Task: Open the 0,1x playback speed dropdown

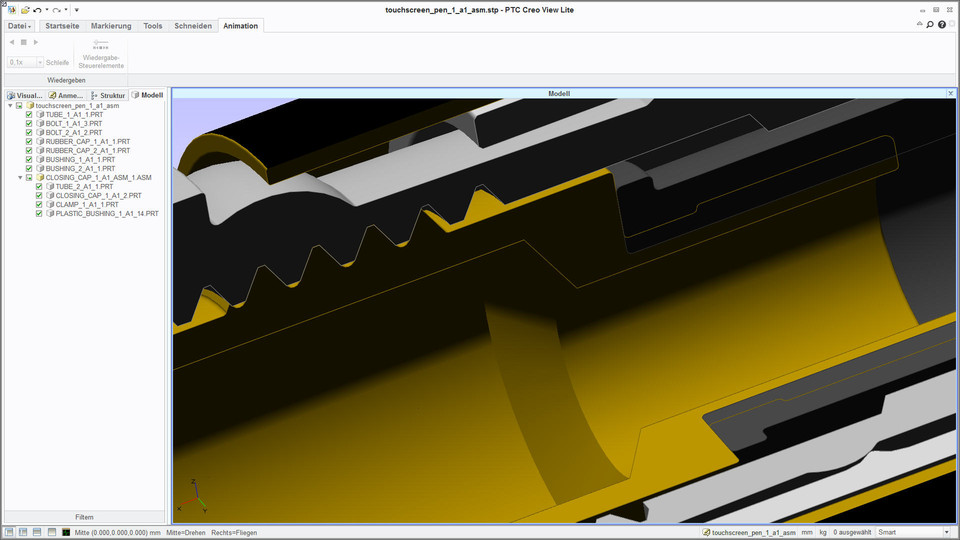Action: 40,62
